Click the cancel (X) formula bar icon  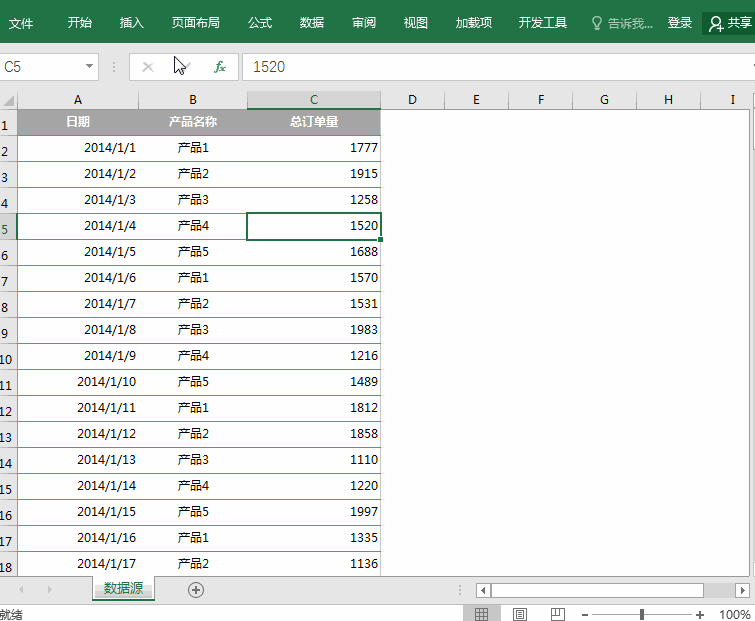point(147,67)
